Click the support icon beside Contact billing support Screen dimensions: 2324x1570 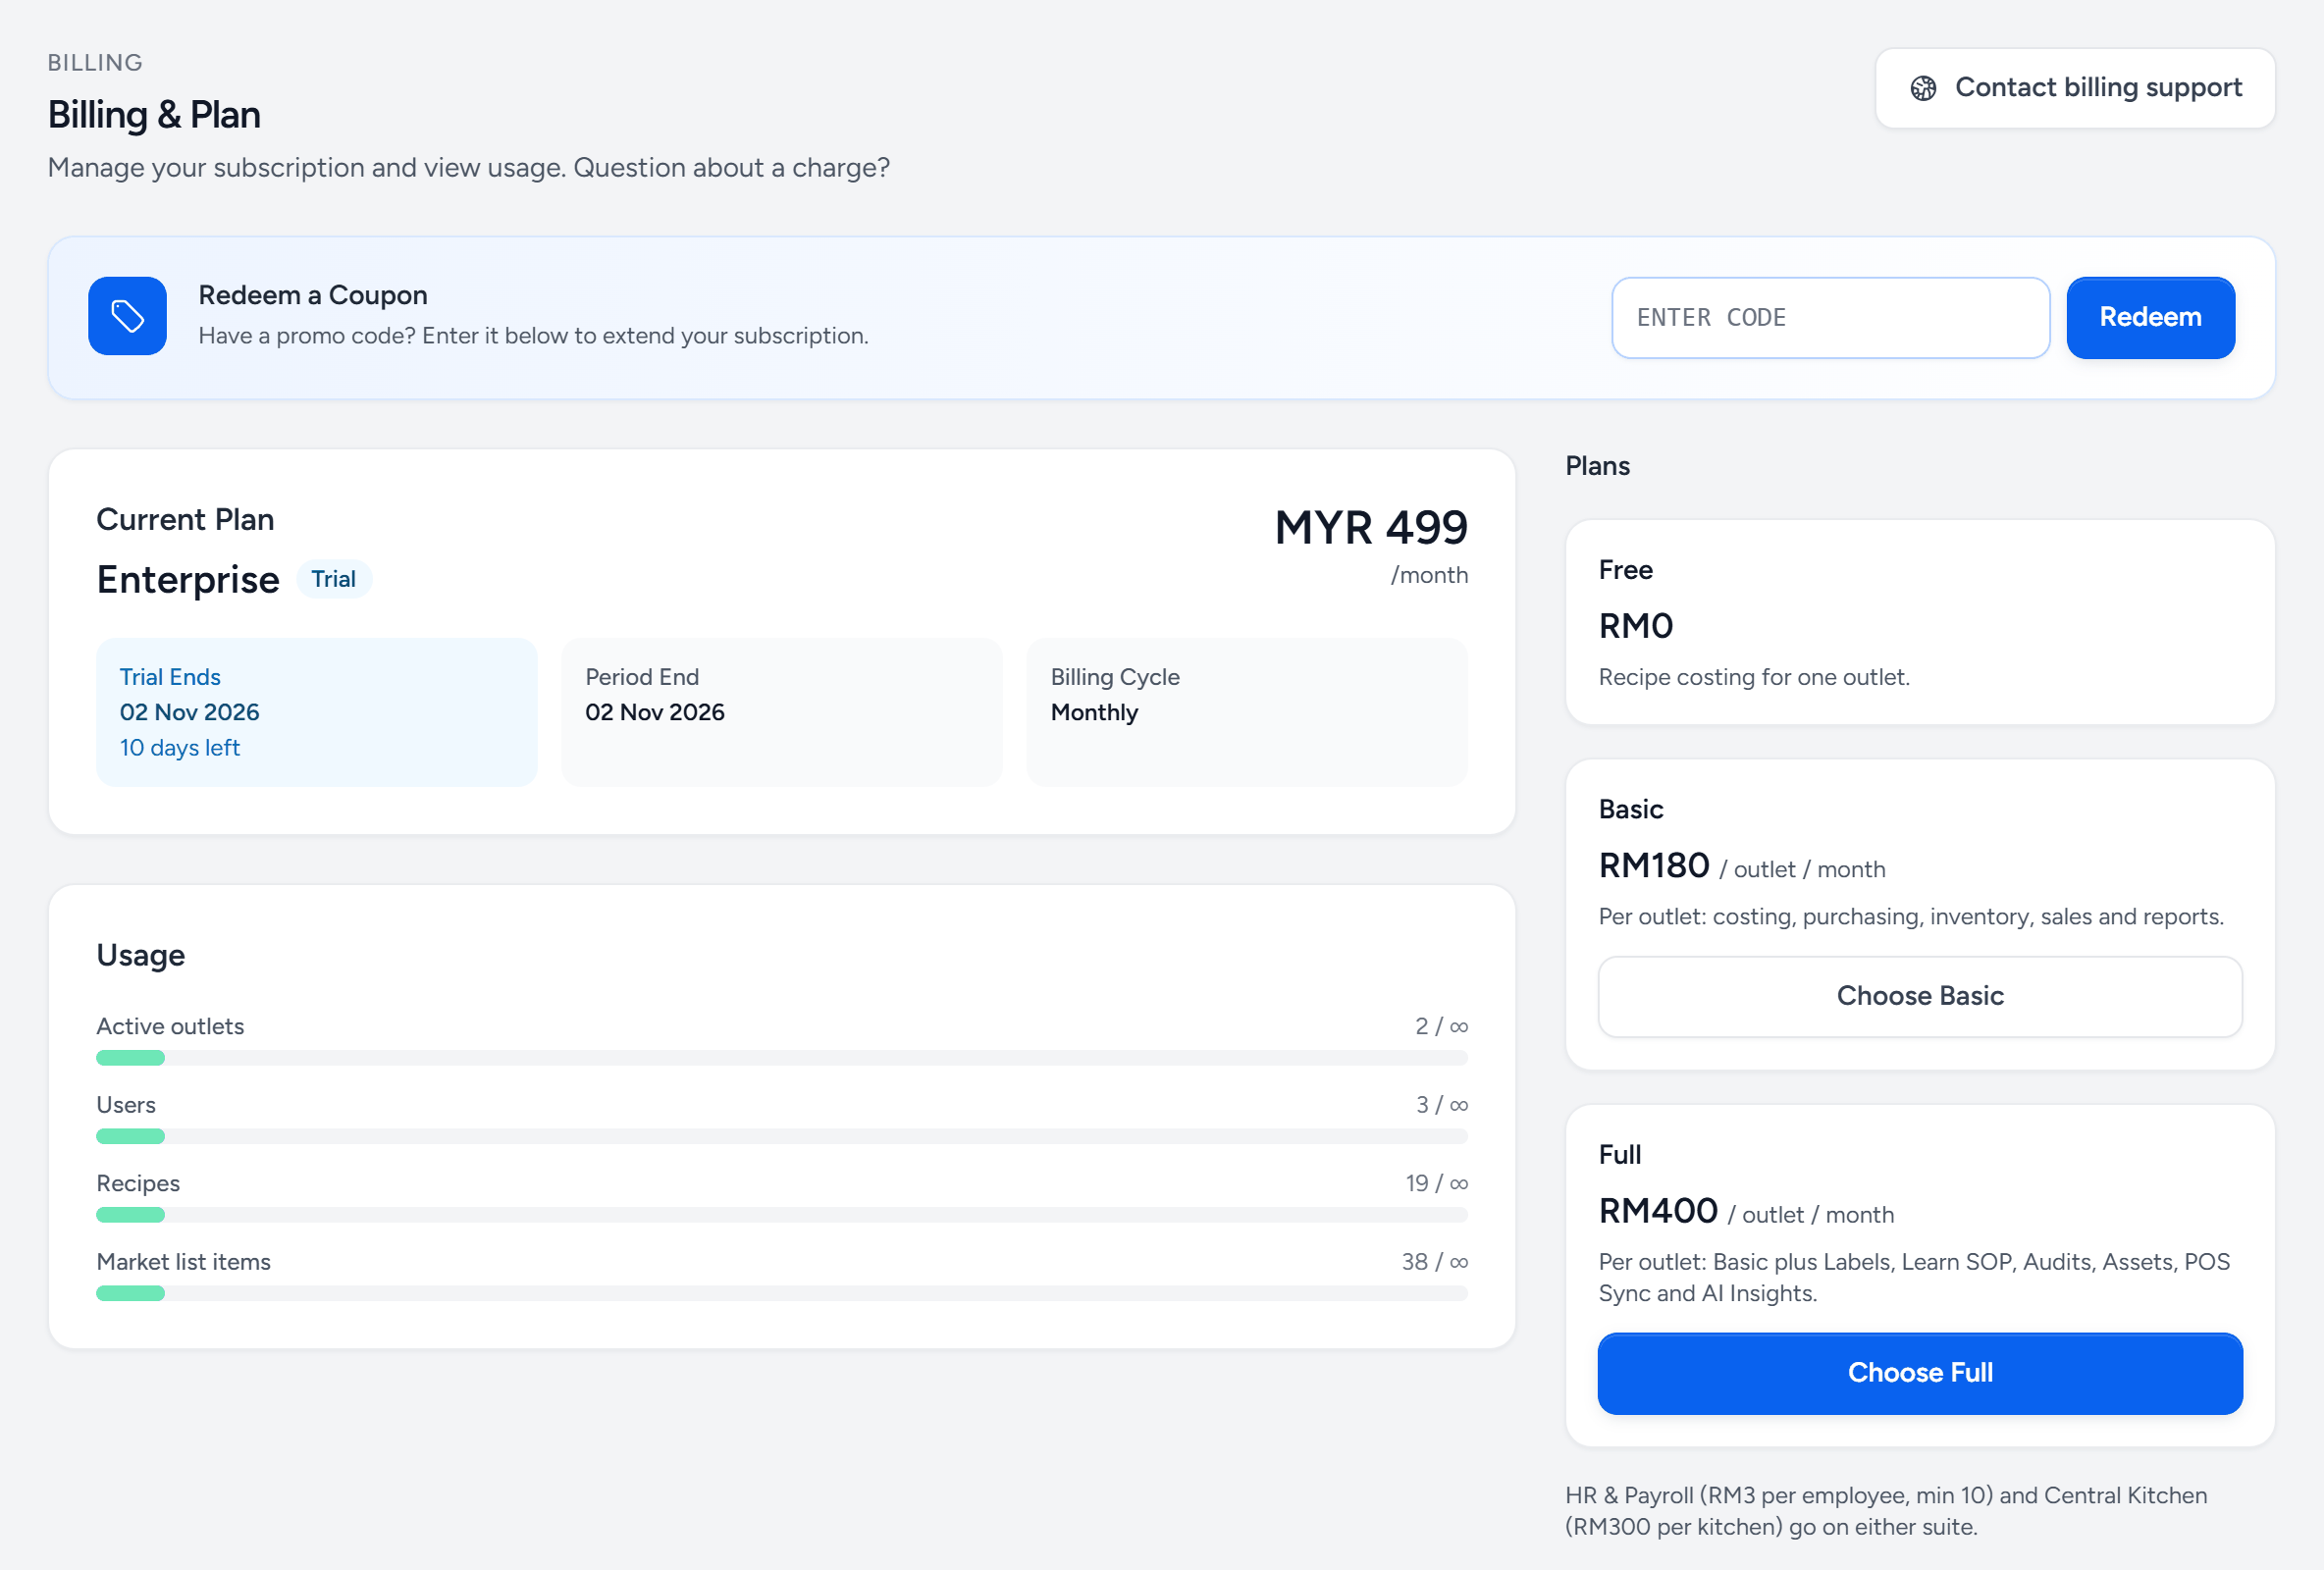[x=1923, y=88]
